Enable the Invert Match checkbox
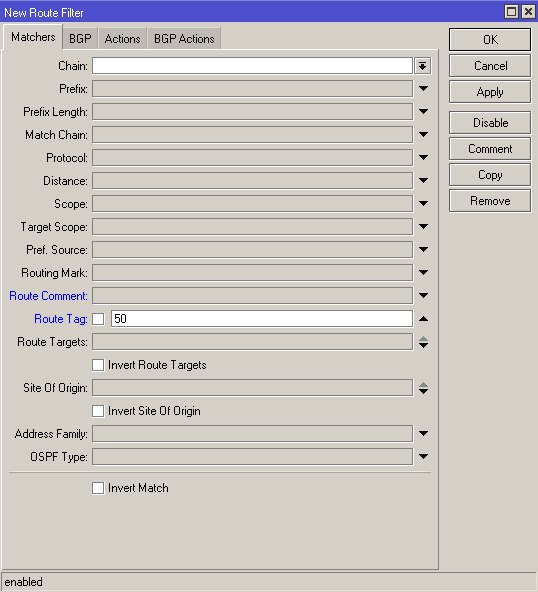Viewport: 538px width, 592px height. [98, 488]
